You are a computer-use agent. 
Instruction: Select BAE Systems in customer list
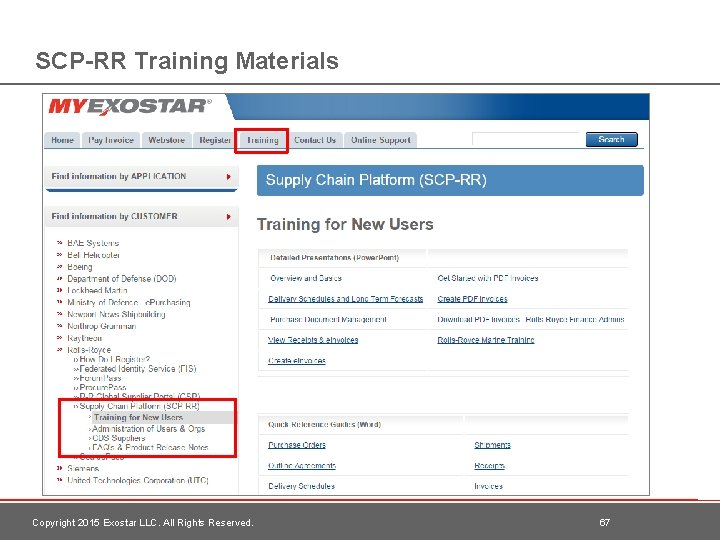pos(93,243)
